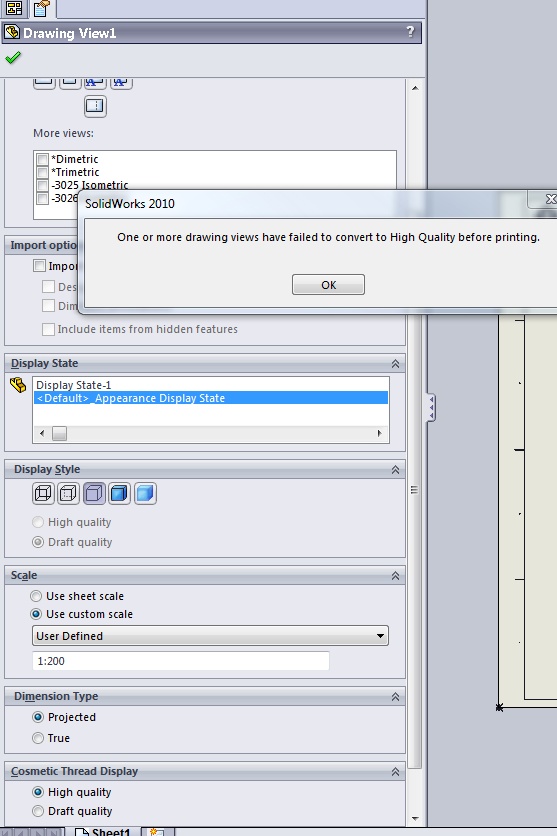This screenshot has height=836, width=557.
Task: Select True dimension type
Action: (38, 738)
